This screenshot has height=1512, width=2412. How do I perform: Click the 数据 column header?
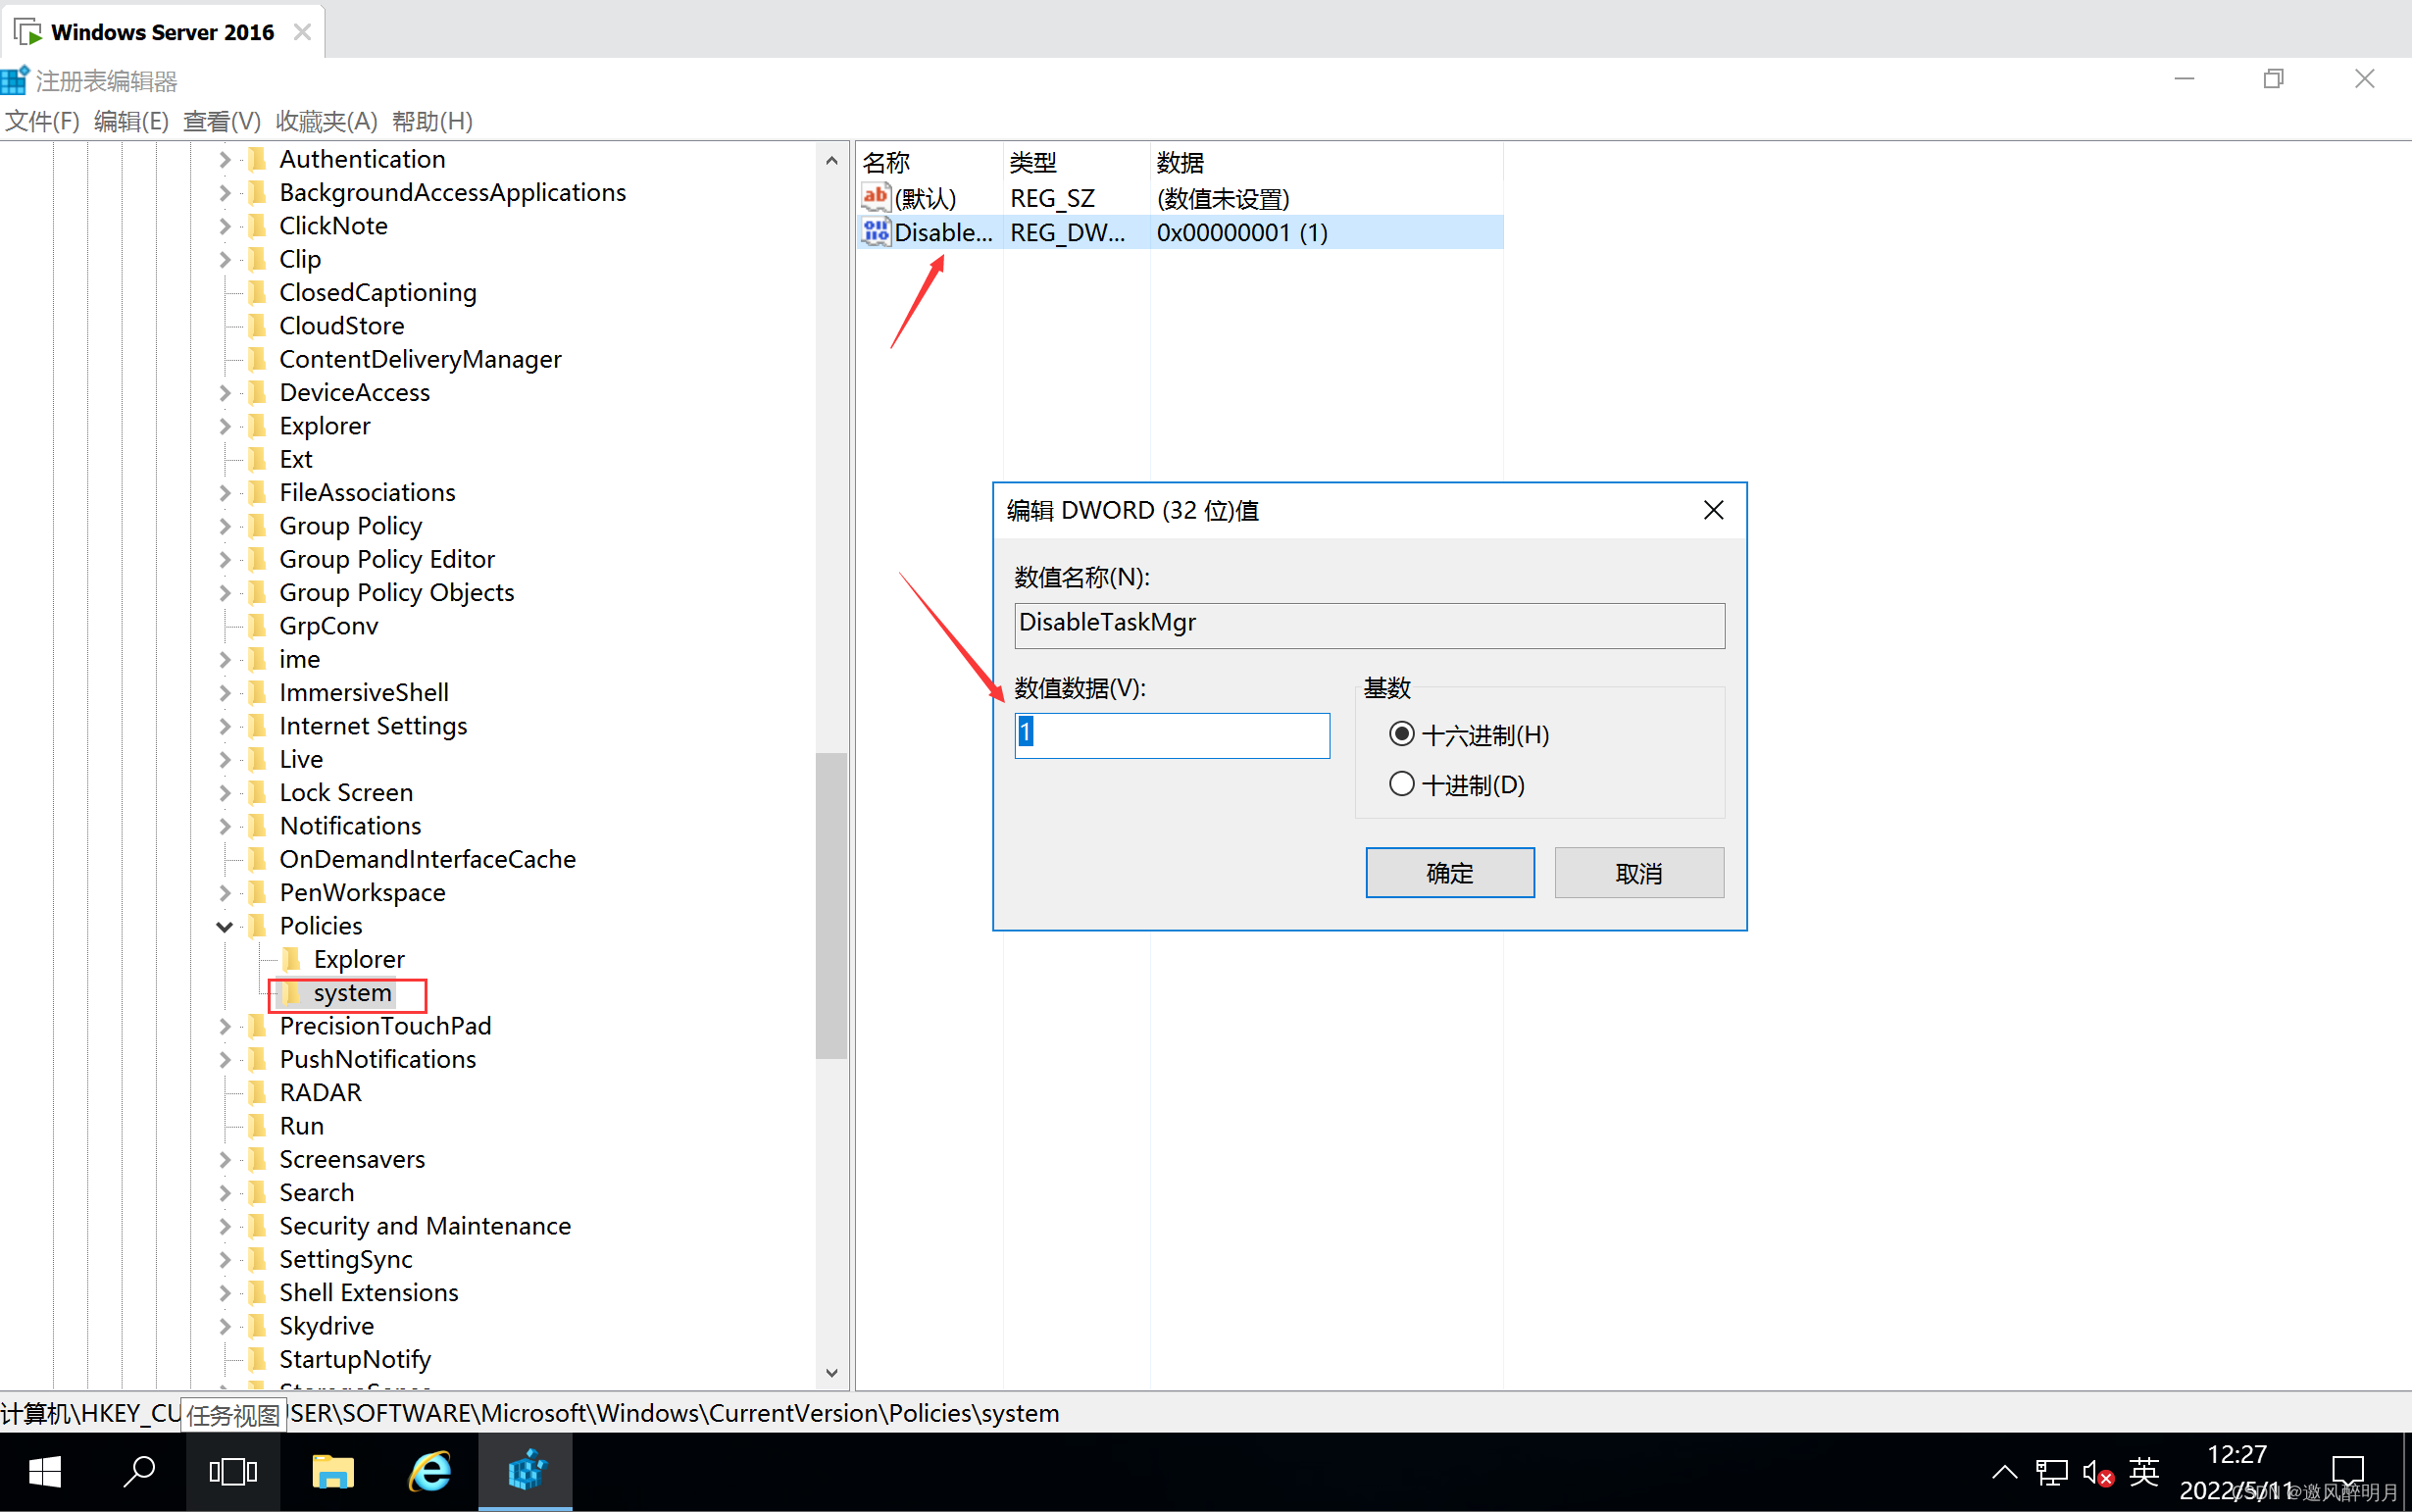[x=1326, y=162]
